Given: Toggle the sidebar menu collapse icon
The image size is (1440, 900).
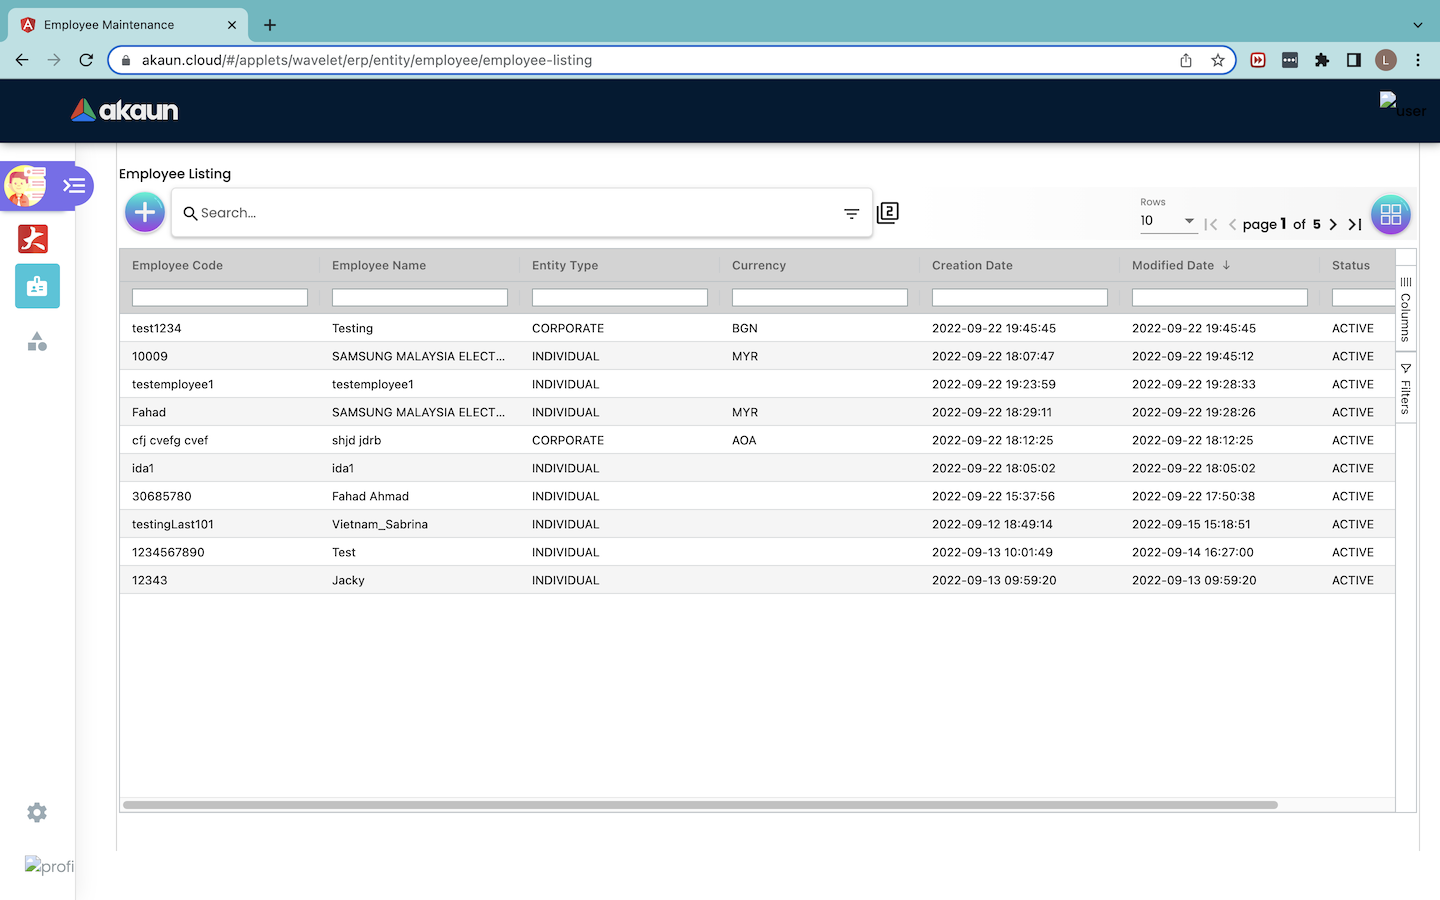Looking at the screenshot, I should pos(74,186).
